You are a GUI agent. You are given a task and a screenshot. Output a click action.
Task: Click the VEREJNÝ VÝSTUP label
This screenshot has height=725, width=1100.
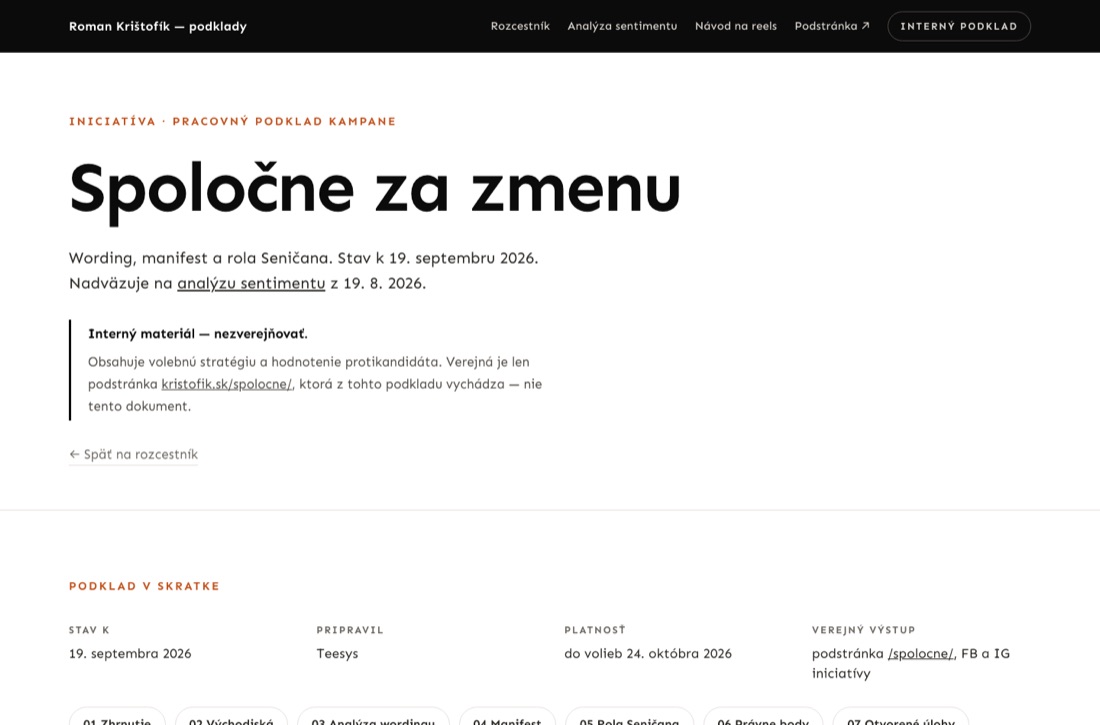[x=864, y=630]
